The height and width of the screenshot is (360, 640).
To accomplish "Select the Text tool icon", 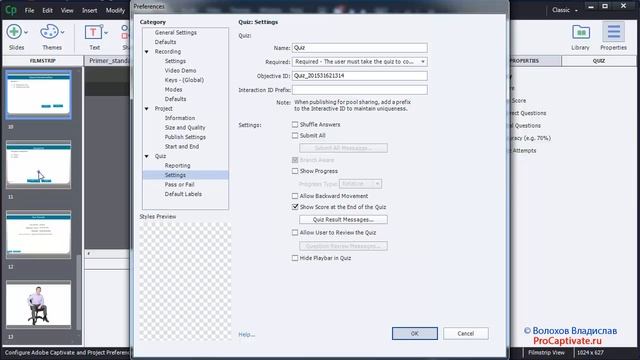I will click(x=93, y=32).
